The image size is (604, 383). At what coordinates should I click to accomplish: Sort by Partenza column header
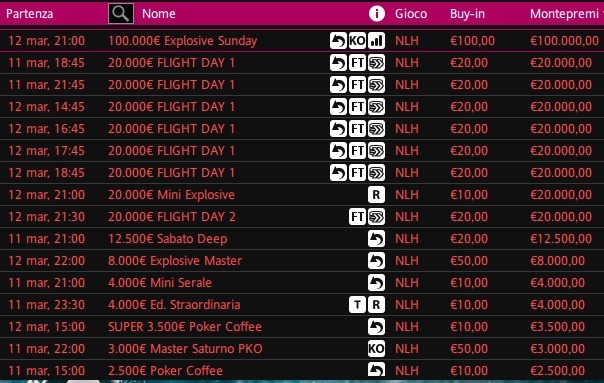30,14
